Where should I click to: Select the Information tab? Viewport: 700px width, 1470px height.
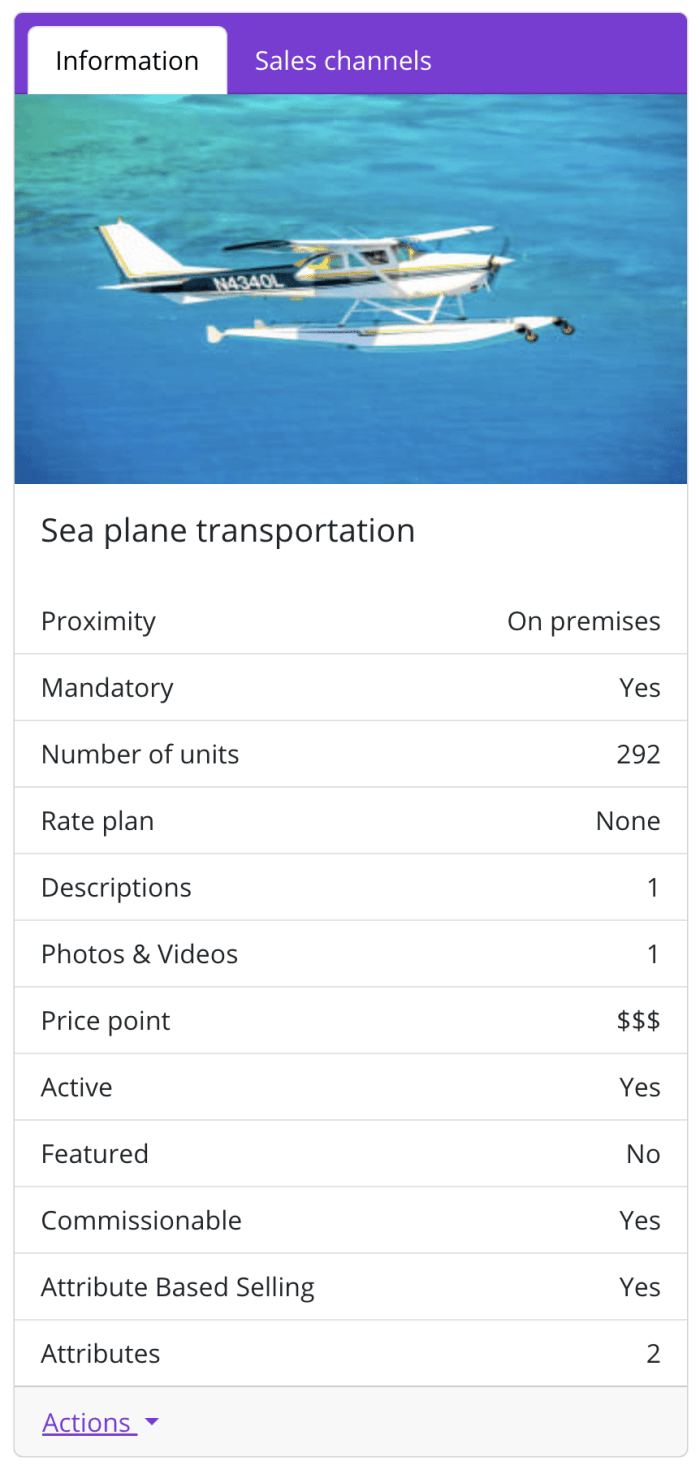click(127, 61)
